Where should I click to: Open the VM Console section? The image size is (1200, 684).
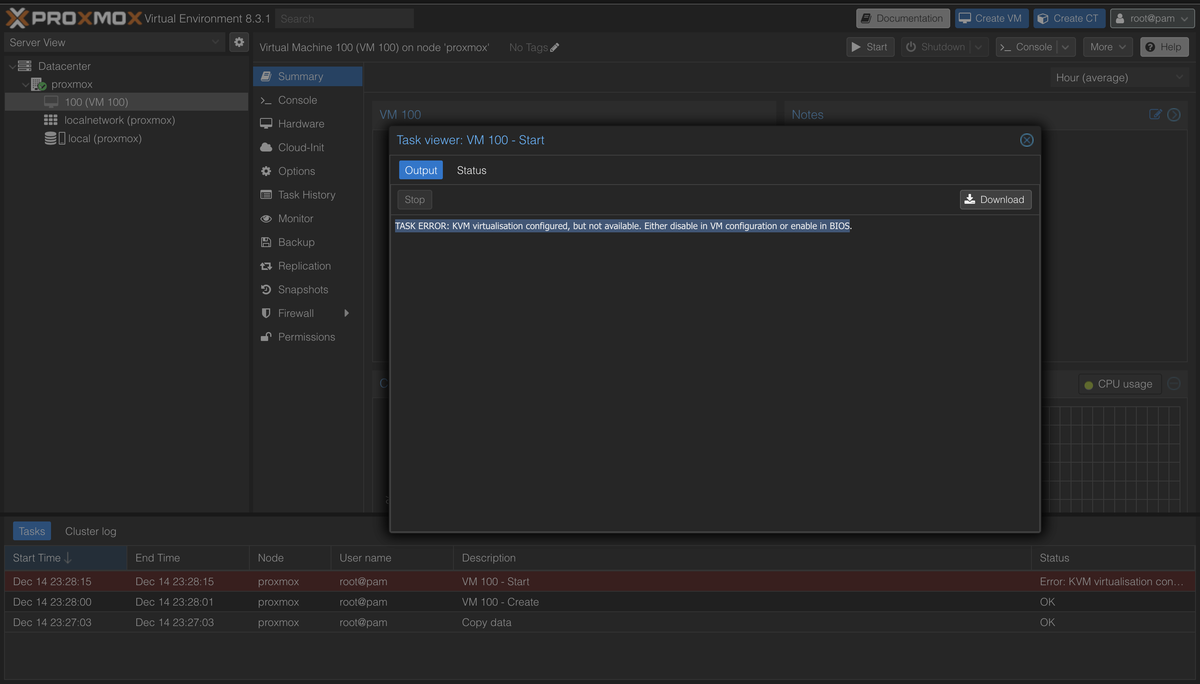pos(308,100)
